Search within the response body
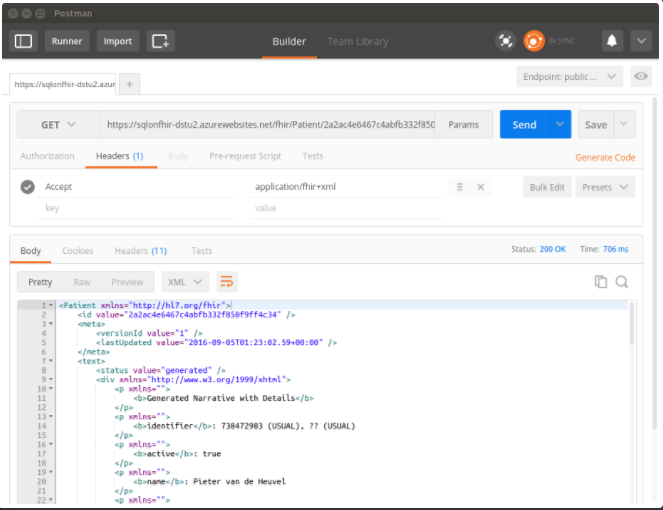 point(622,282)
